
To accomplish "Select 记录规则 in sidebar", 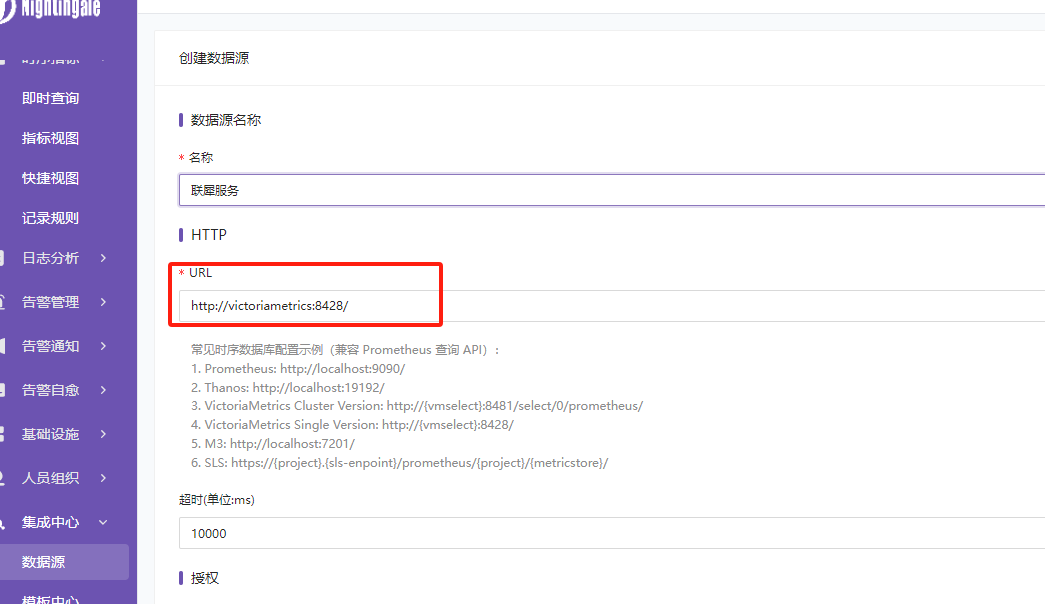I will pyautogui.click(x=50, y=218).
